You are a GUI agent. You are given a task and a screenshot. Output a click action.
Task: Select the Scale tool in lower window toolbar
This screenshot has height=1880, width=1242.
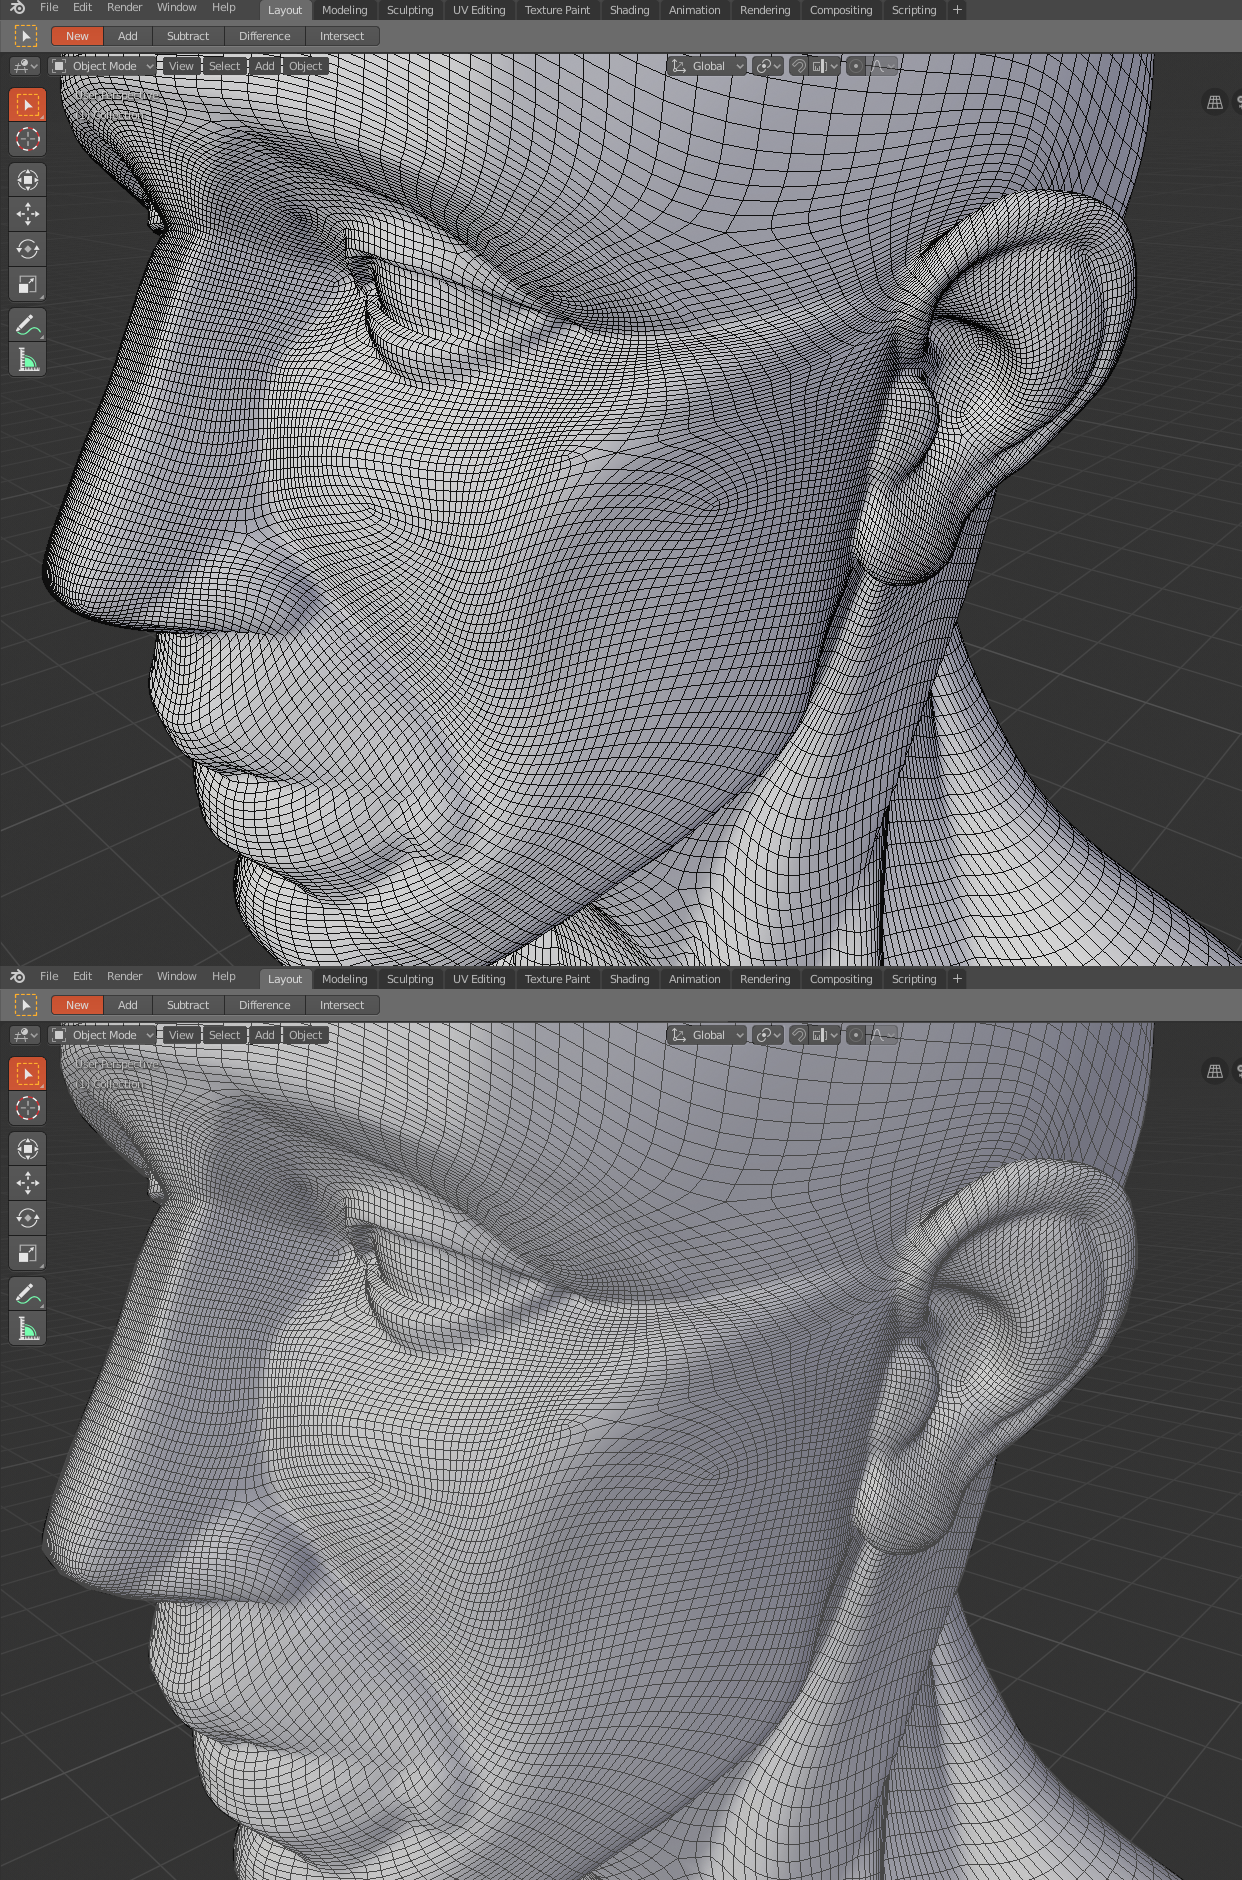click(x=28, y=1253)
